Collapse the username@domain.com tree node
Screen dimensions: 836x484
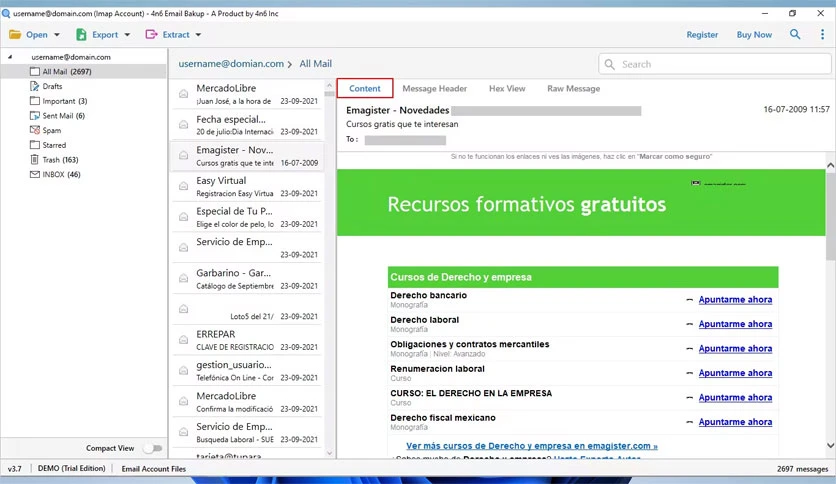coord(10,57)
